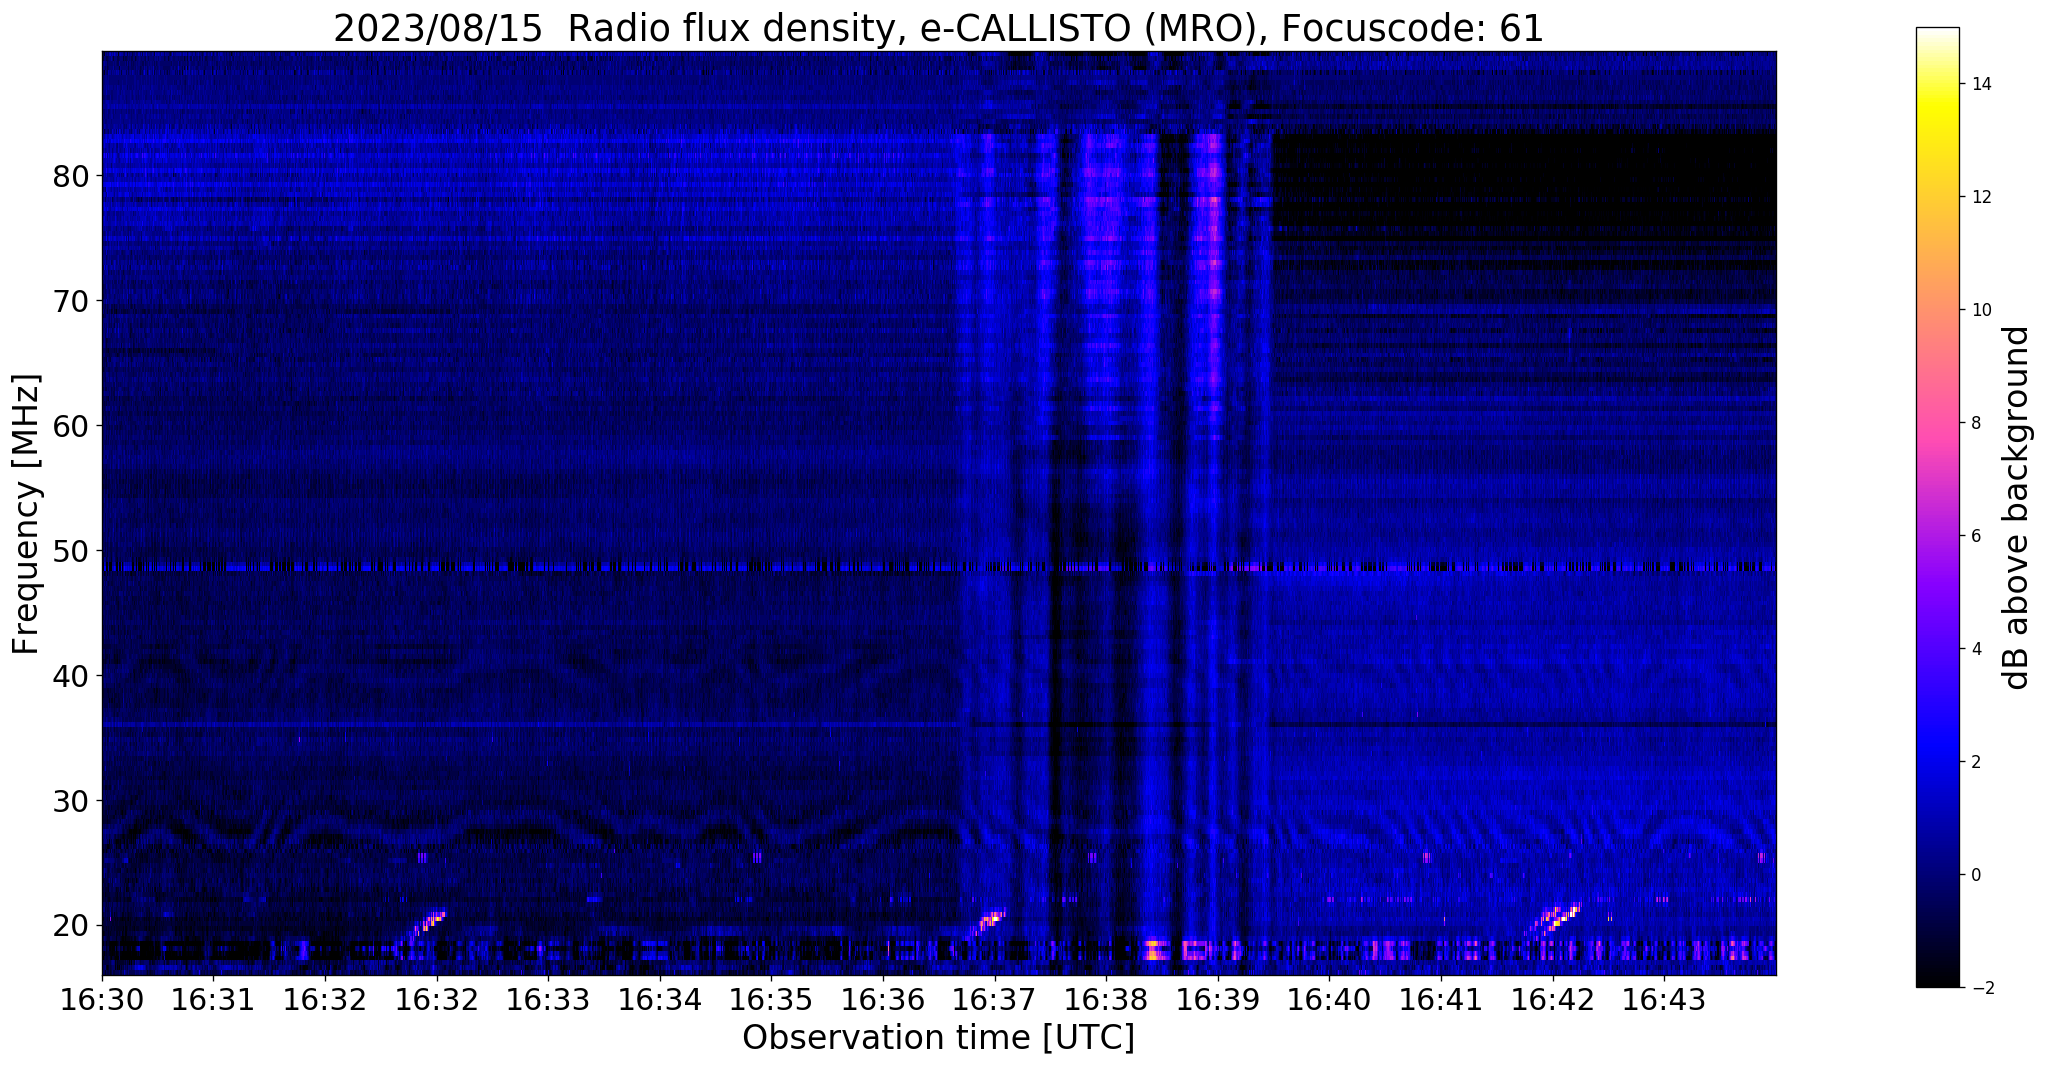
Task: Click the 'Frequency [MHz]' y-axis label
Action: [x=27, y=514]
